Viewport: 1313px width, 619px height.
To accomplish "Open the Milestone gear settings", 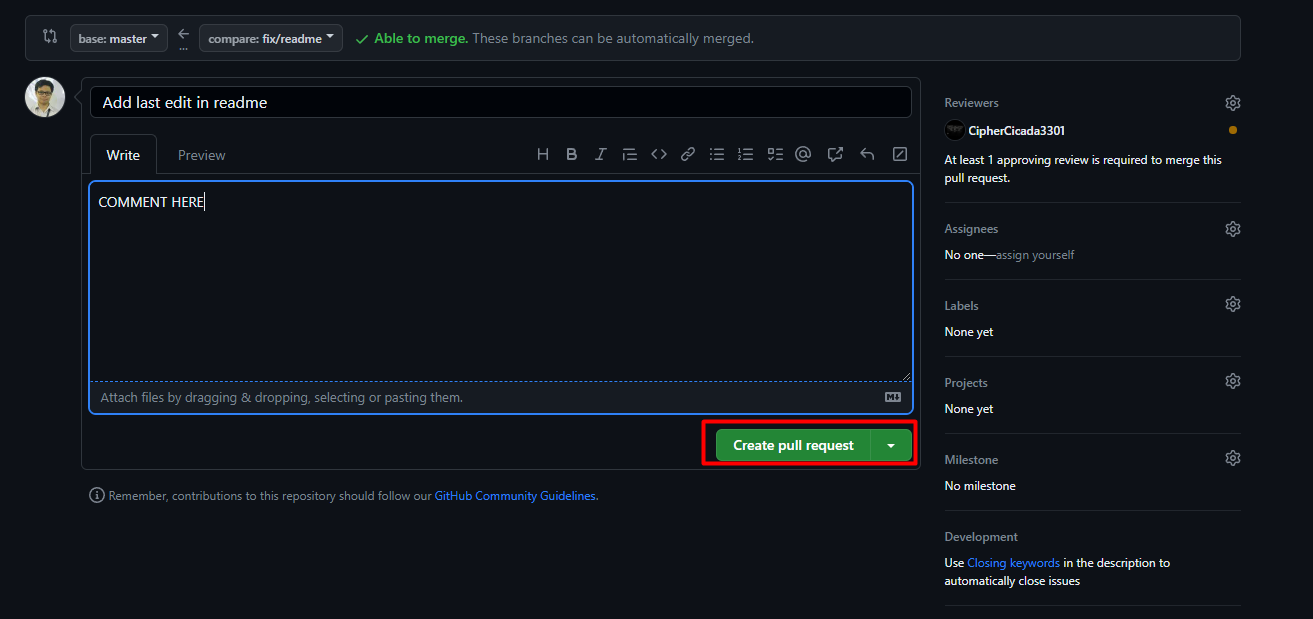I will pyautogui.click(x=1232, y=458).
